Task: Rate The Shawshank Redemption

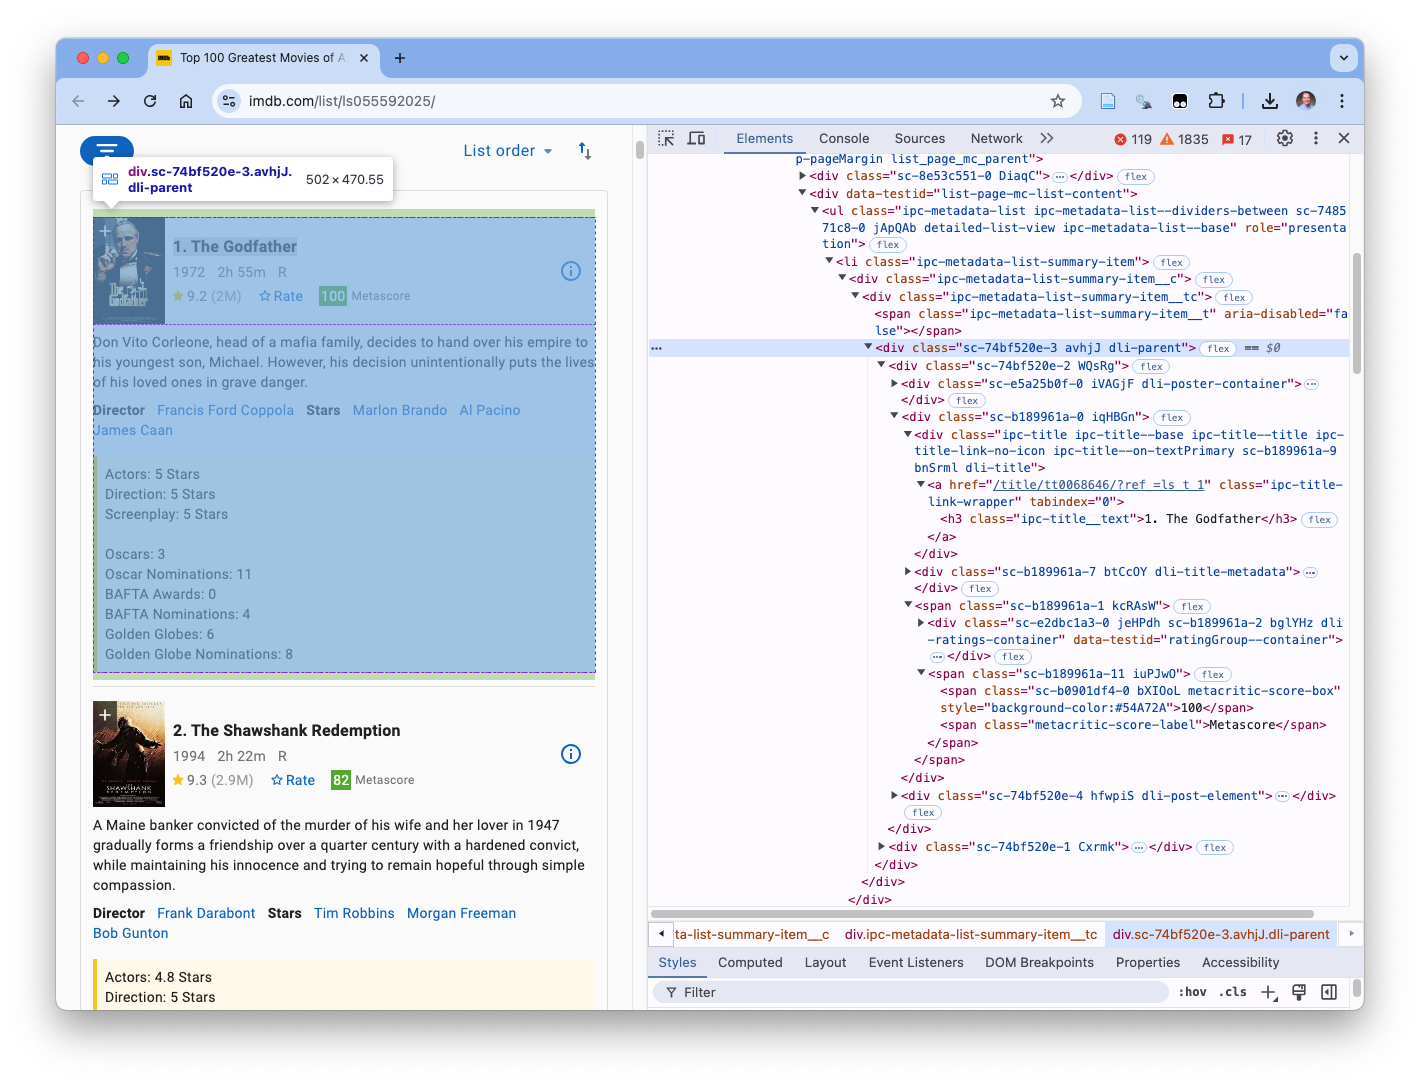Action: pyautogui.click(x=293, y=780)
